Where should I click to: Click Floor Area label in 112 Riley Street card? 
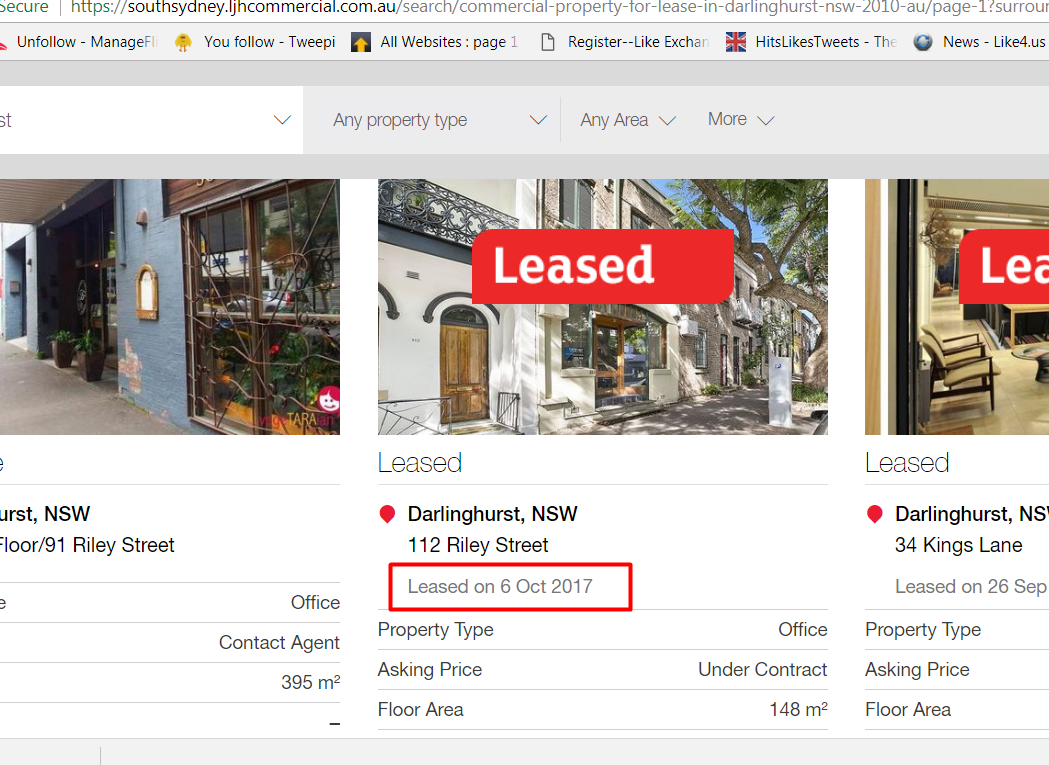(420, 709)
